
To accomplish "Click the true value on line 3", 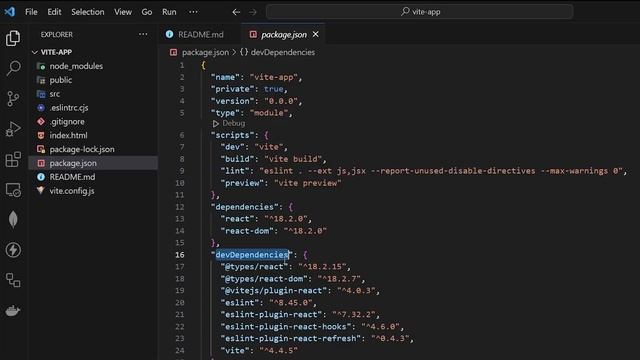I will 273,89.
